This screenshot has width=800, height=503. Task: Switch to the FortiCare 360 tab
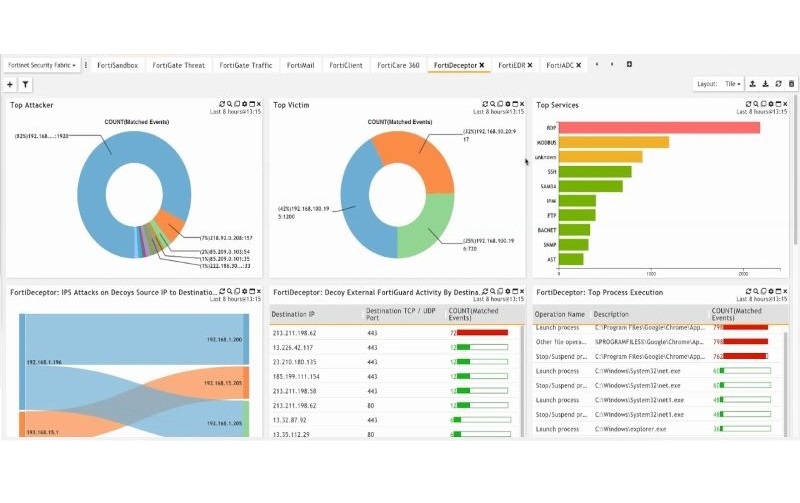(397, 65)
